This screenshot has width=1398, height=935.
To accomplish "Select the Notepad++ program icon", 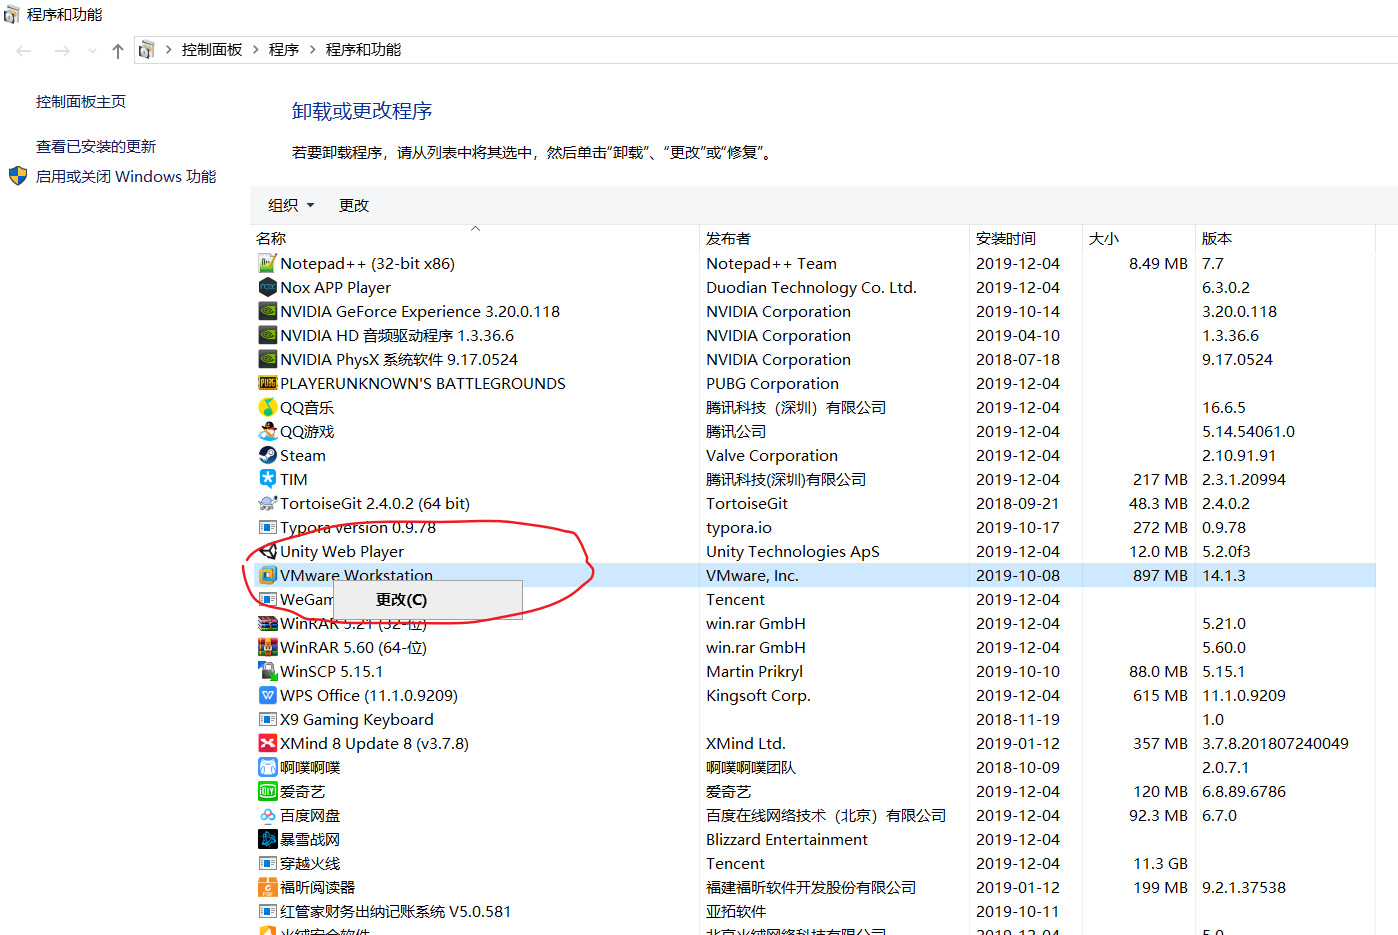I will point(268,263).
